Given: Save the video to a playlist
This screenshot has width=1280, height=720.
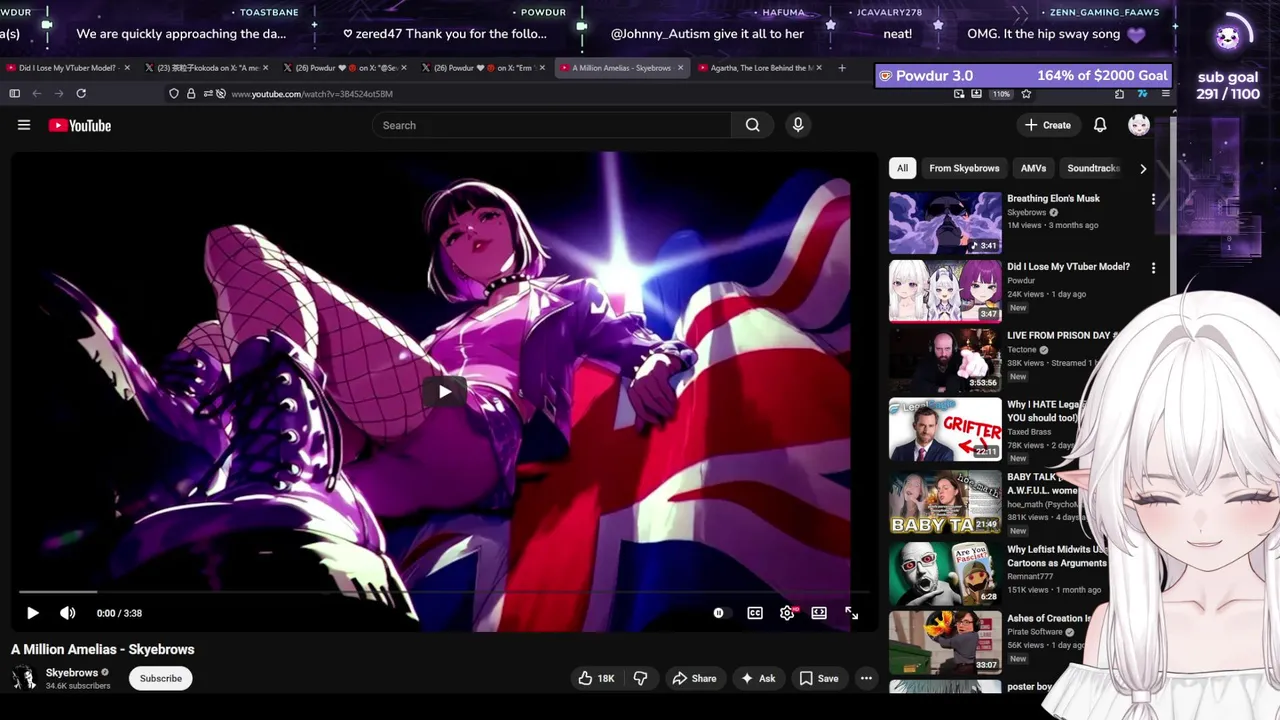Looking at the screenshot, I should (x=818, y=678).
